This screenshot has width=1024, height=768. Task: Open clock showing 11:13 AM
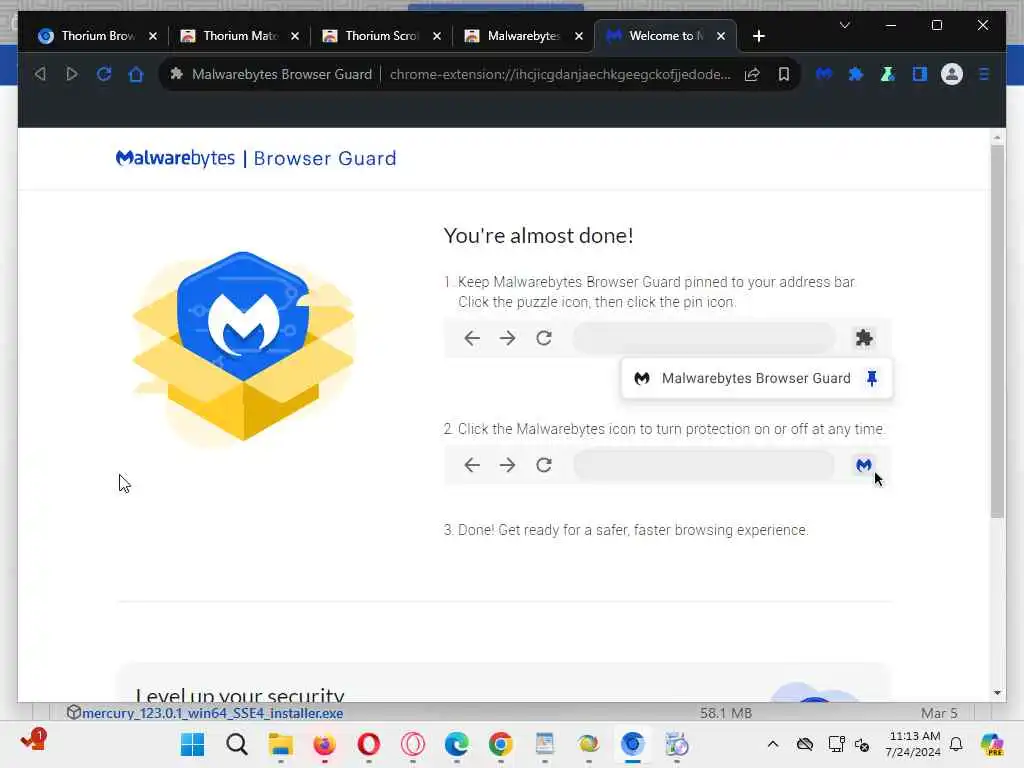[914, 744]
